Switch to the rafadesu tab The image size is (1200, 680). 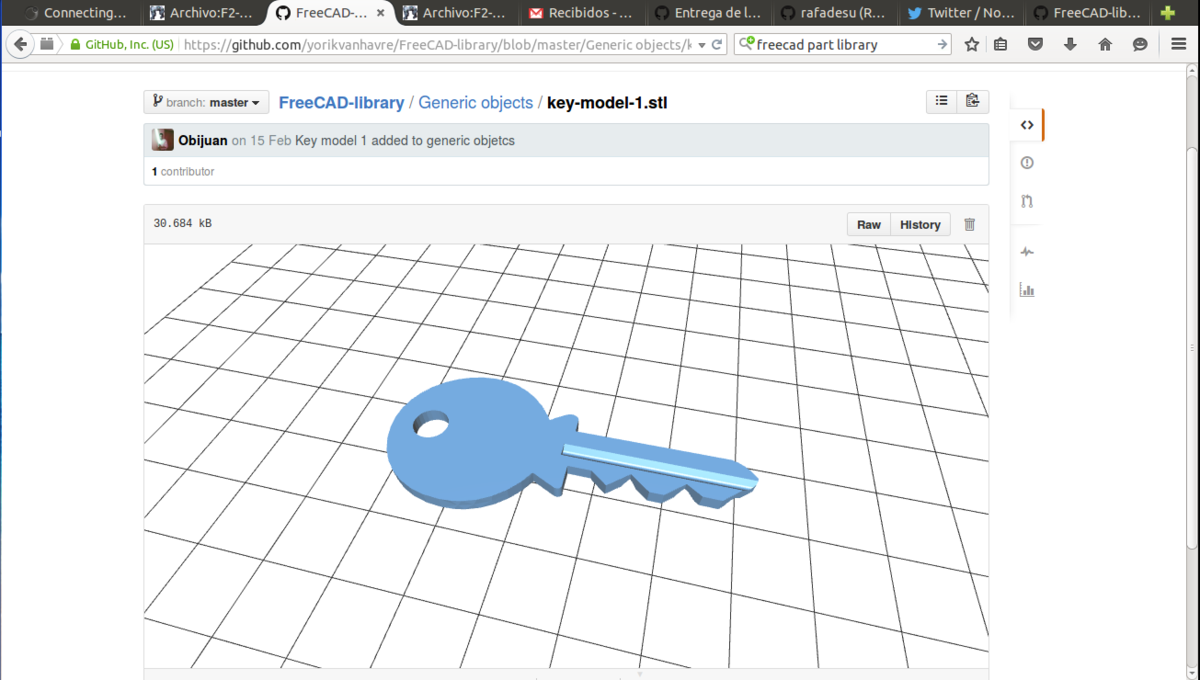[x=833, y=13]
